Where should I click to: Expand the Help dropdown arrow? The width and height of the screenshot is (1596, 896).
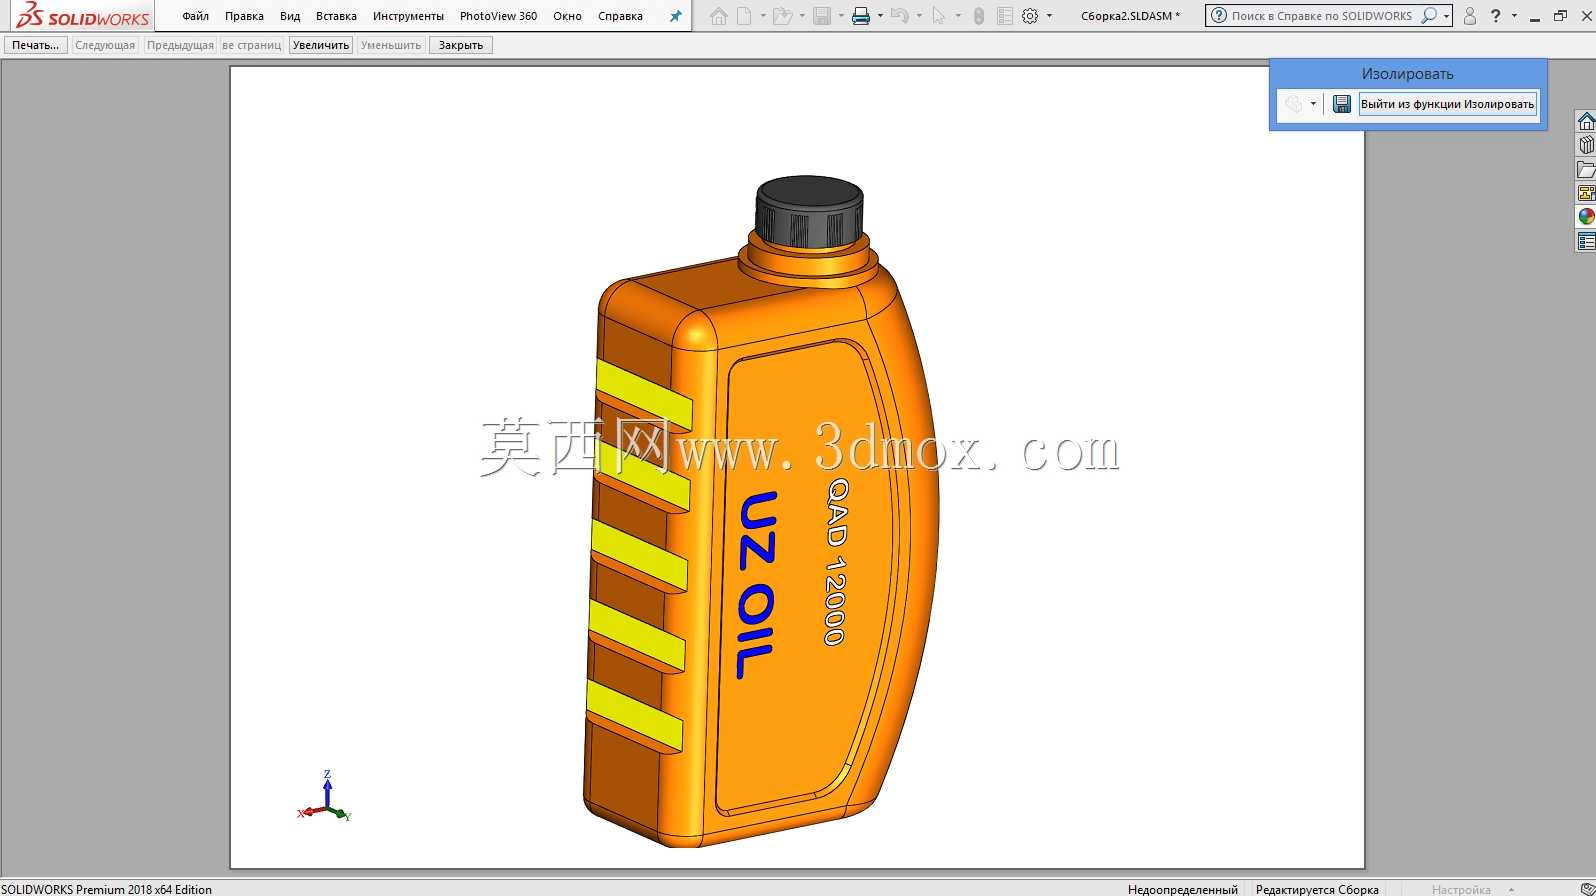pyautogui.click(x=1514, y=16)
